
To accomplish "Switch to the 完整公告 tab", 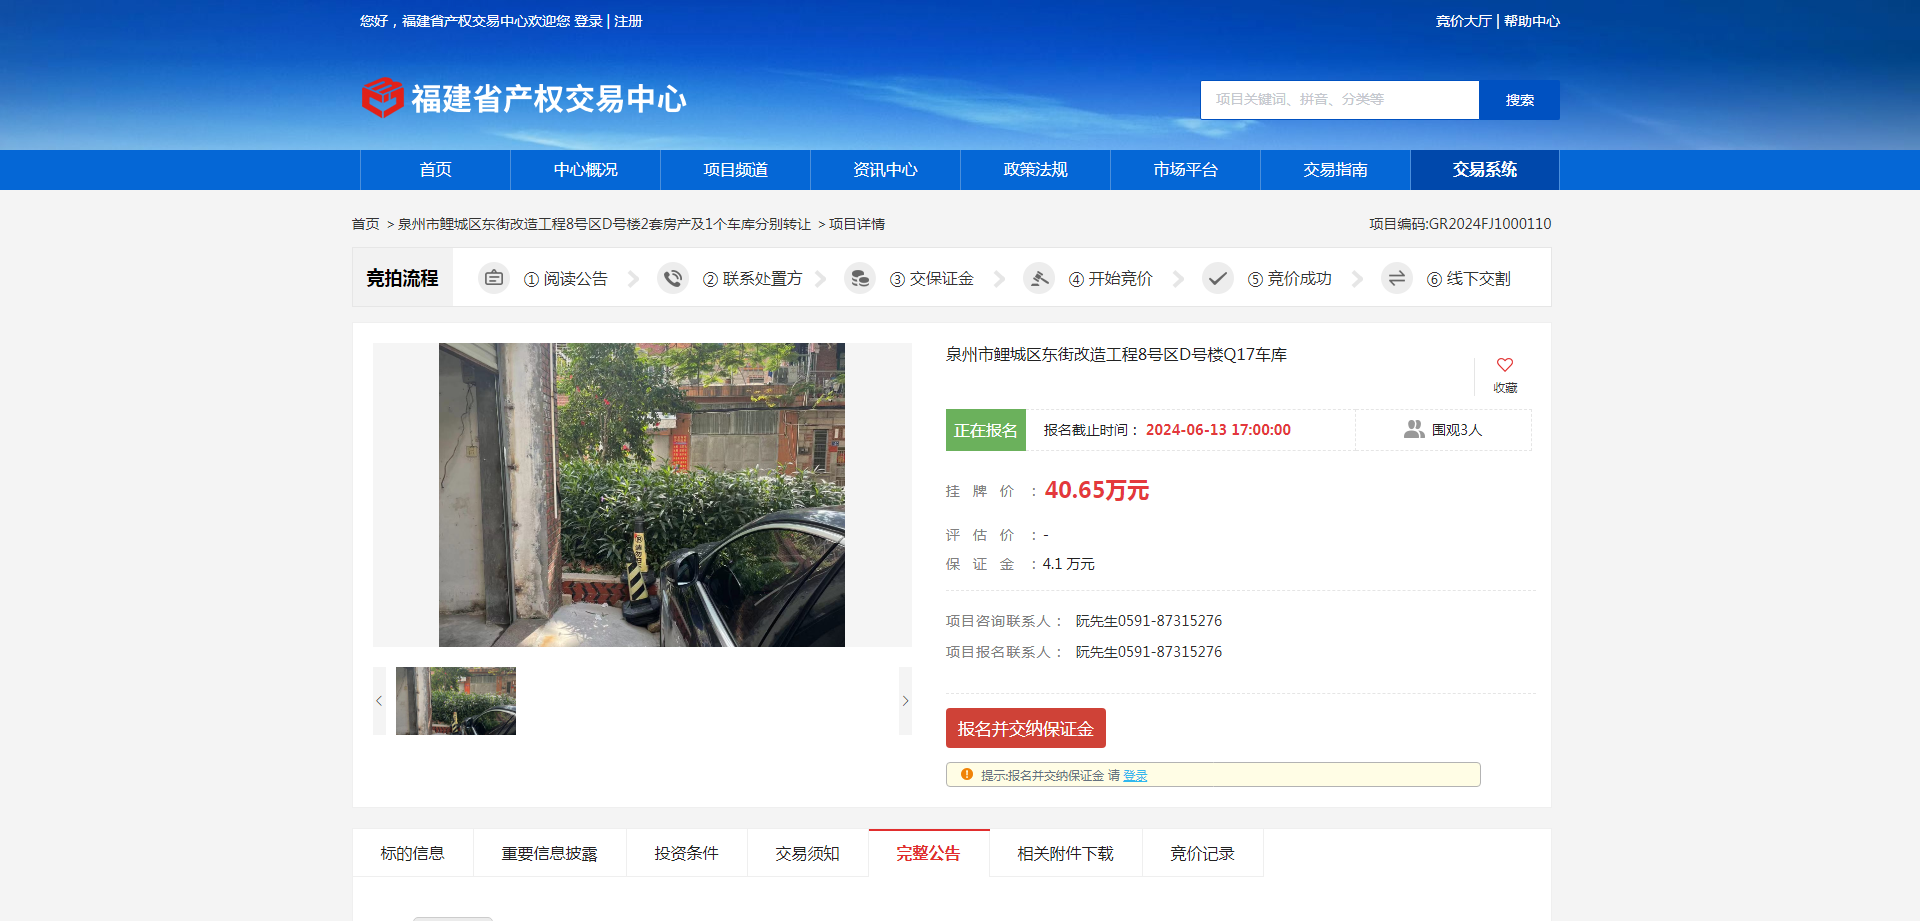I will click(x=929, y=853).
